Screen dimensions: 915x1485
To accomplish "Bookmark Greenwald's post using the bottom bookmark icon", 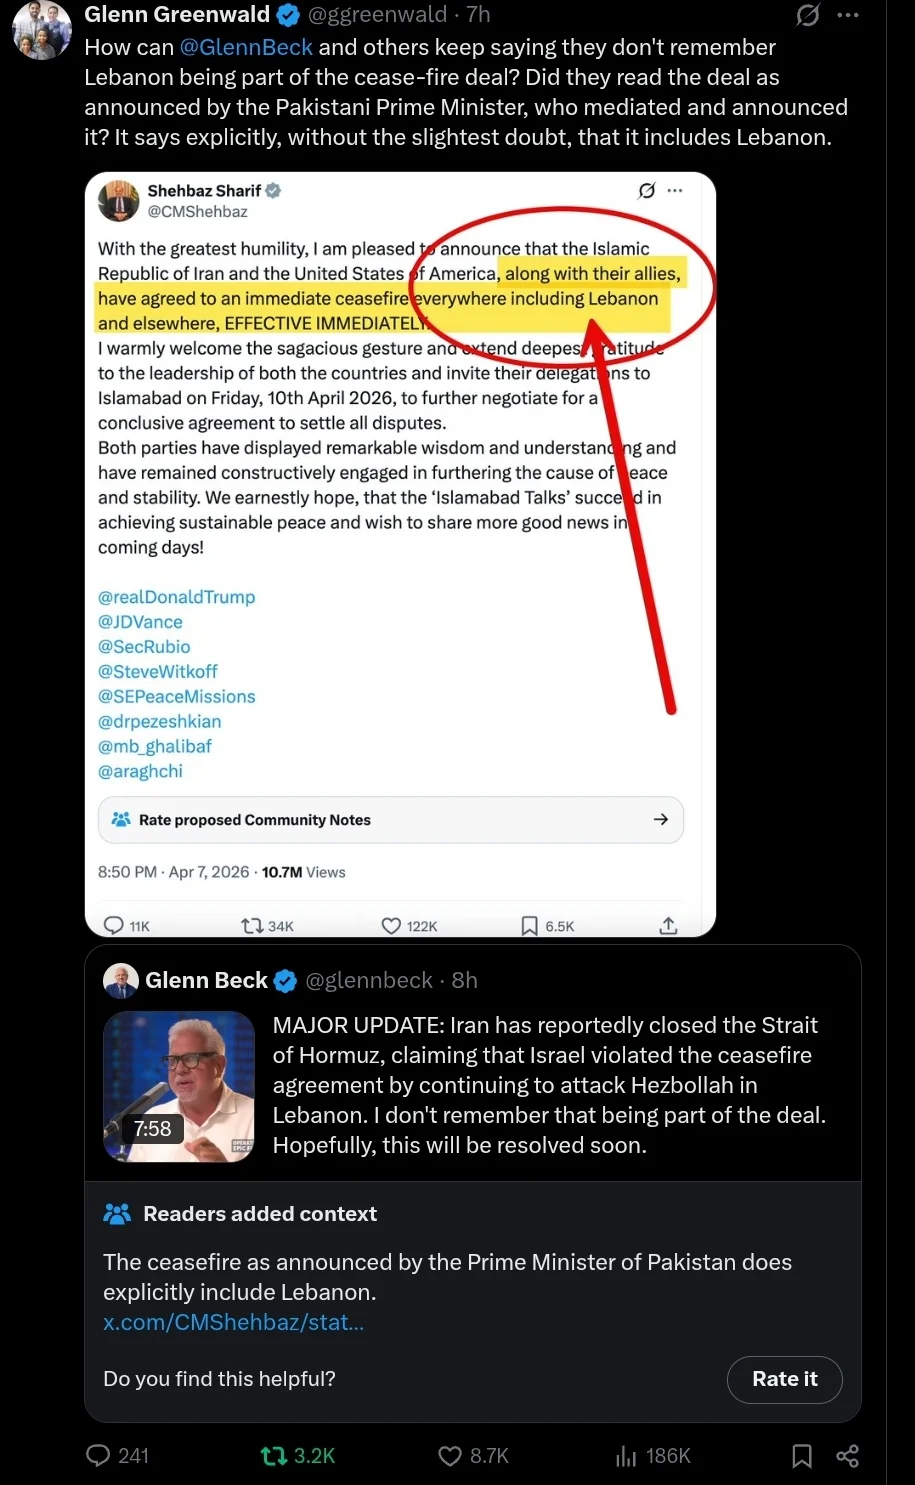I will [802, 1456].
